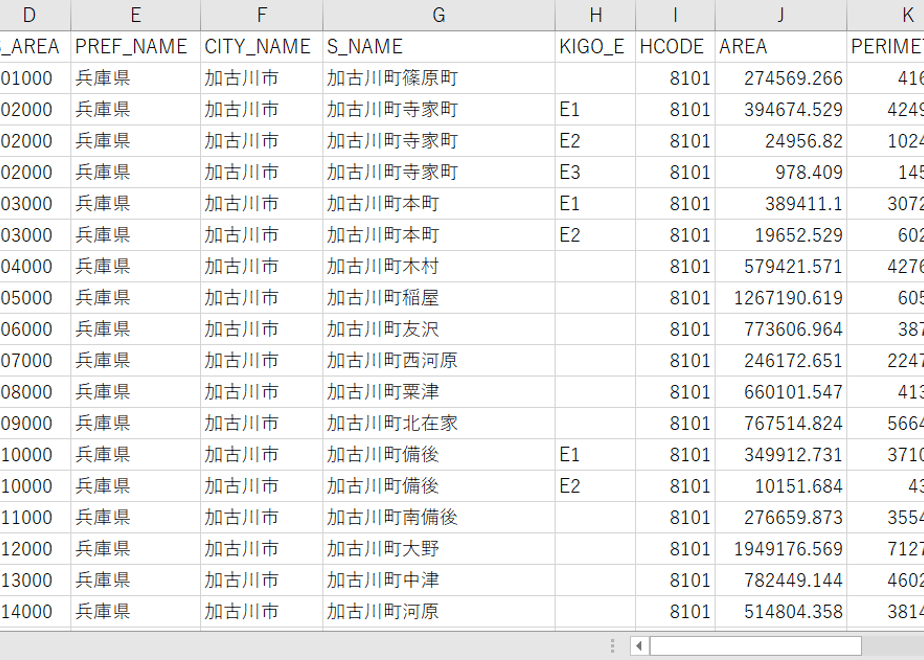Click cell 加古川町木村
924x660 pixels.
439,266
